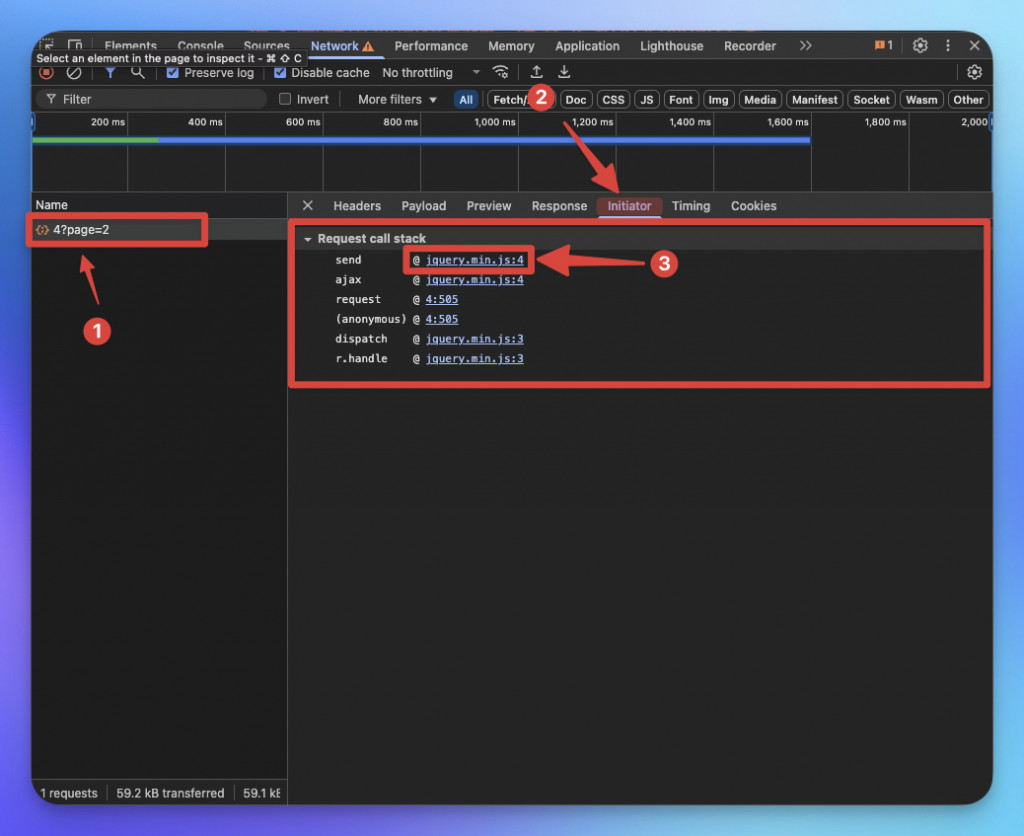Screen dimensions: 1024x836
Task: Click the blue request bar in timeline overview
Action: (483, 140)
